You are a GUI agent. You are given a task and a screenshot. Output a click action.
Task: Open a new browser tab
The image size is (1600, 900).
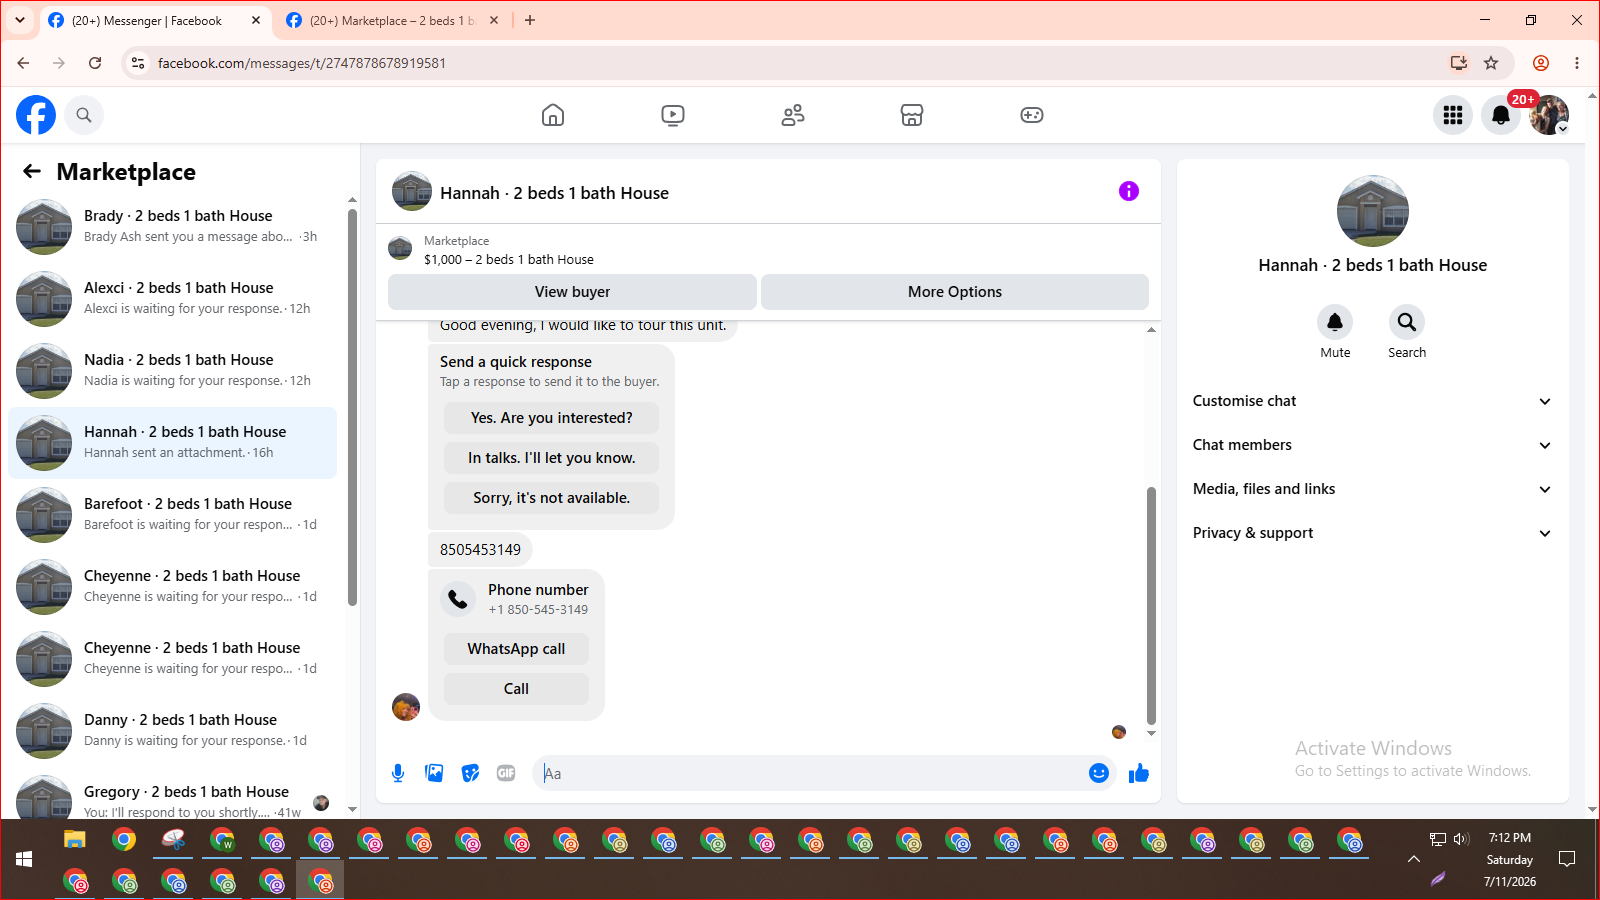pos(530,20)
